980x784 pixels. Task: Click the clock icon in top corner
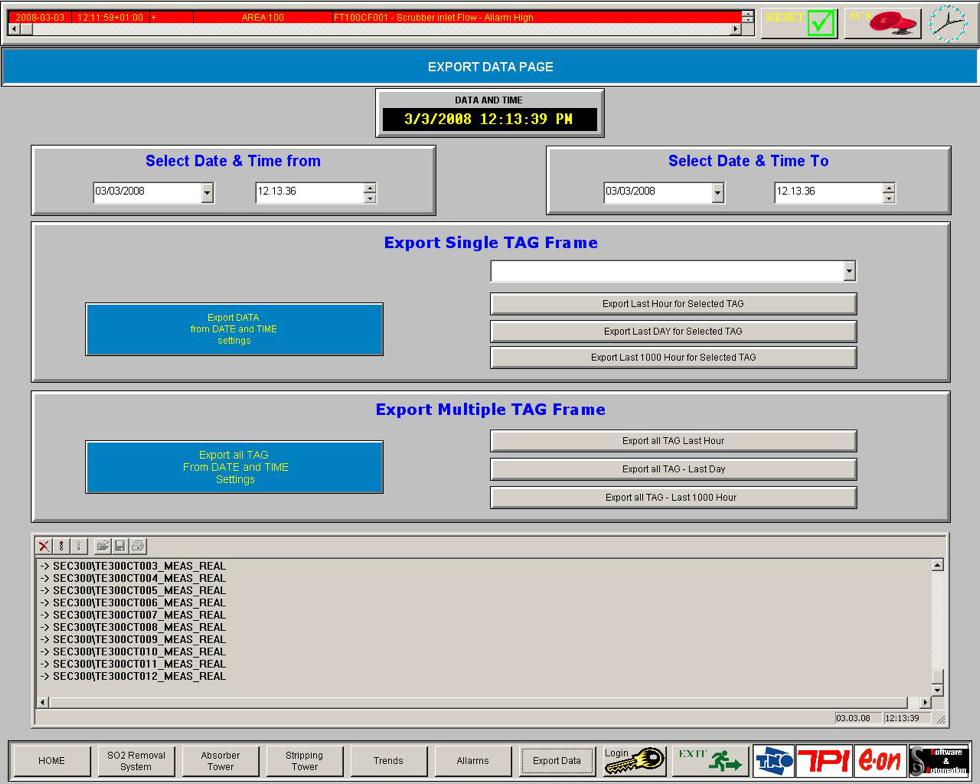coord(948,22)
